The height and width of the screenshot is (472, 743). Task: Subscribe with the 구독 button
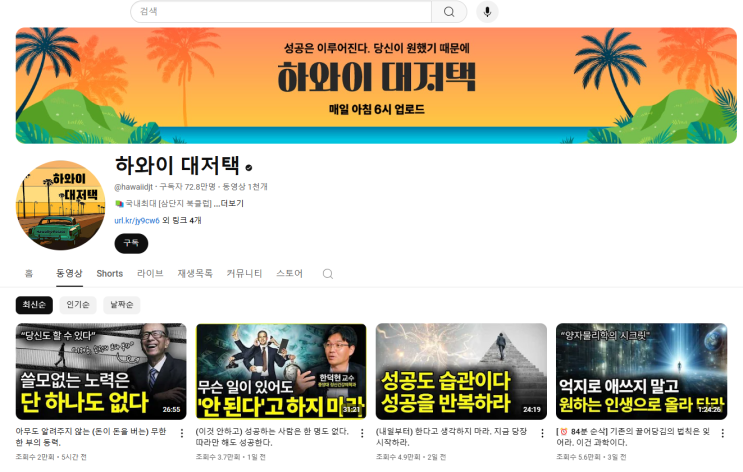coord(131,243)
